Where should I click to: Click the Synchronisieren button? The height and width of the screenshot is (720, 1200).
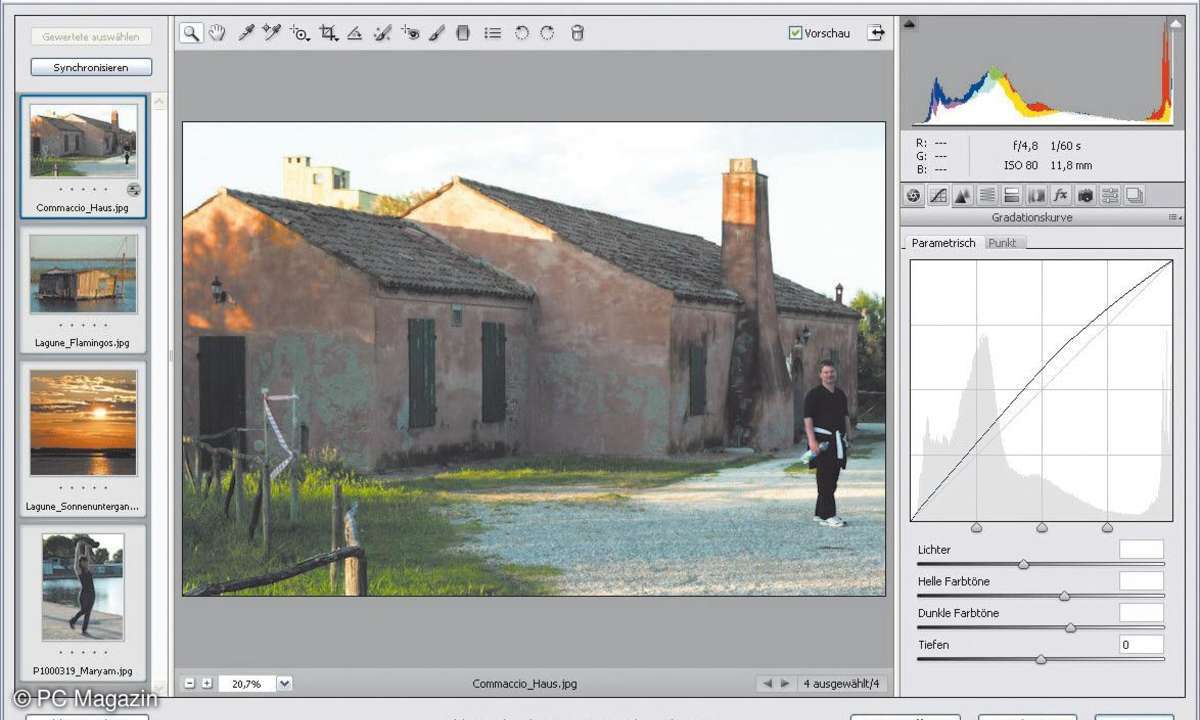coord(92,68)
